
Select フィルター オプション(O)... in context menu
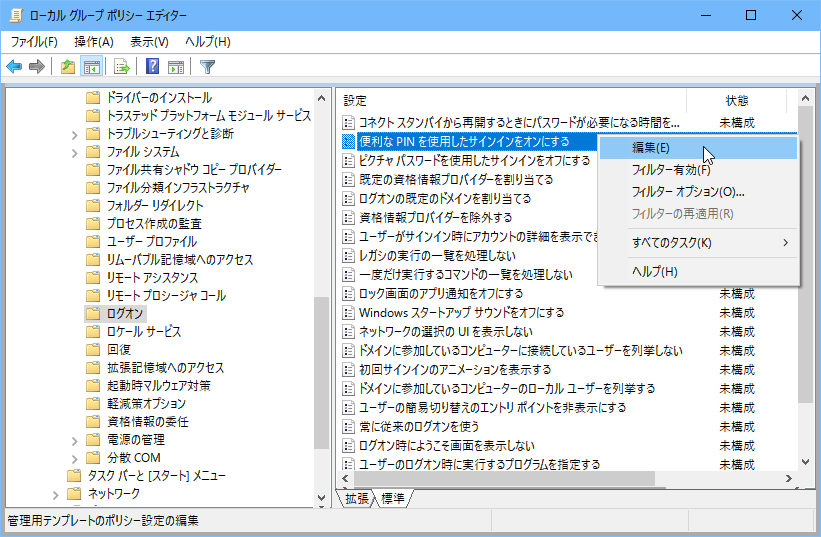(698, 192)
